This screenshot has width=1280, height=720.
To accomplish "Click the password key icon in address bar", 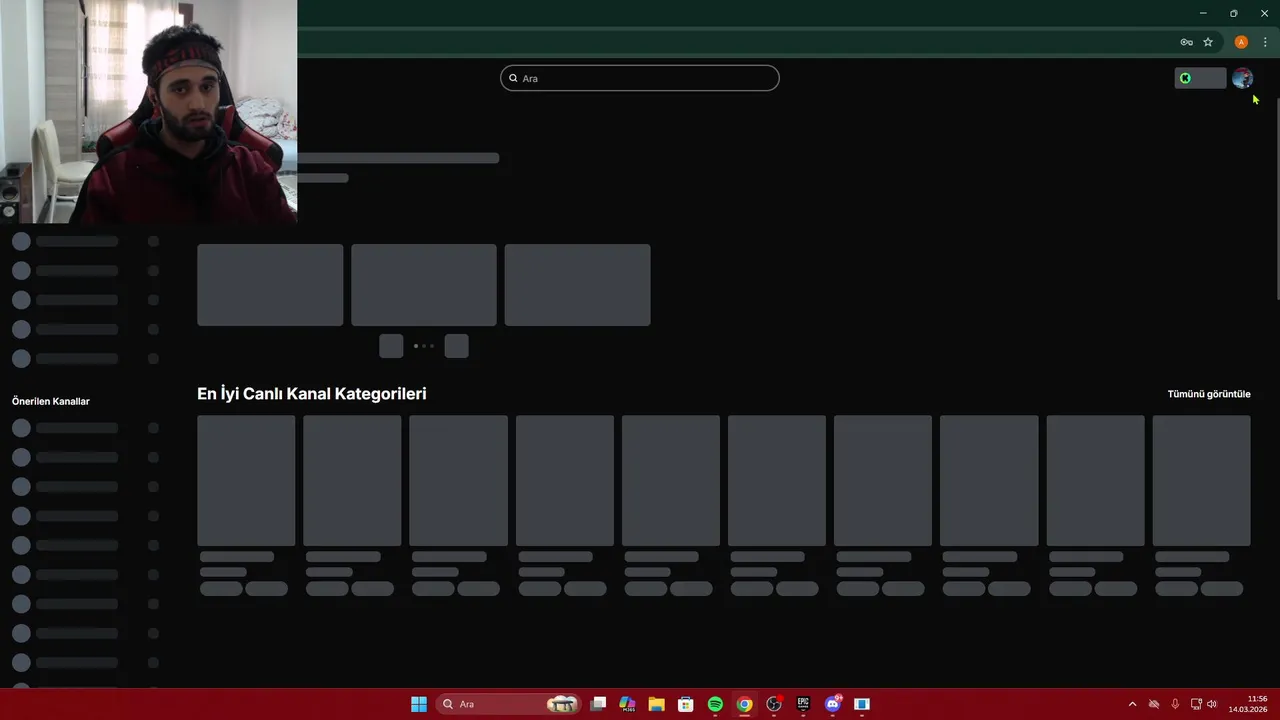I will point(1186,42).
